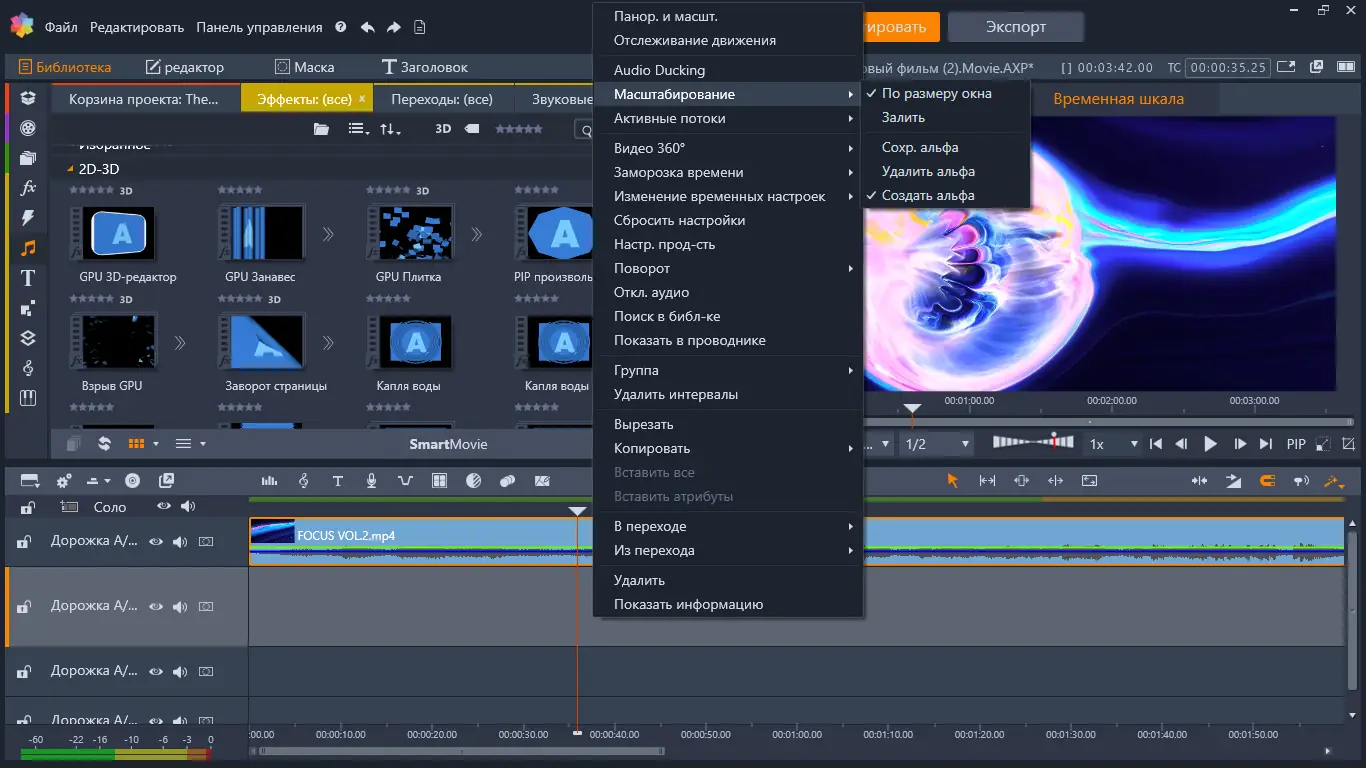Screen dimensions: 1366x768
Task: Open the 1x playback speed dropdown
Action: (1113, 444)
